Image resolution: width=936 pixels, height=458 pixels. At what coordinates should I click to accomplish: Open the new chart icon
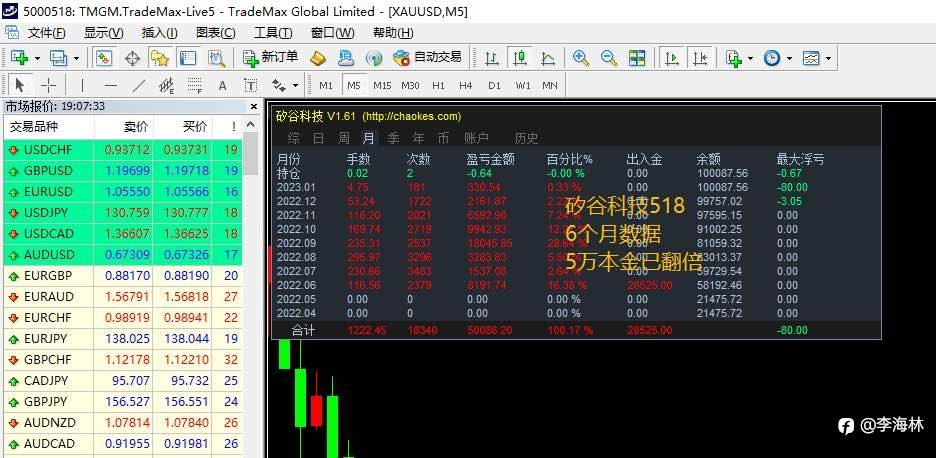click(20, 58)
